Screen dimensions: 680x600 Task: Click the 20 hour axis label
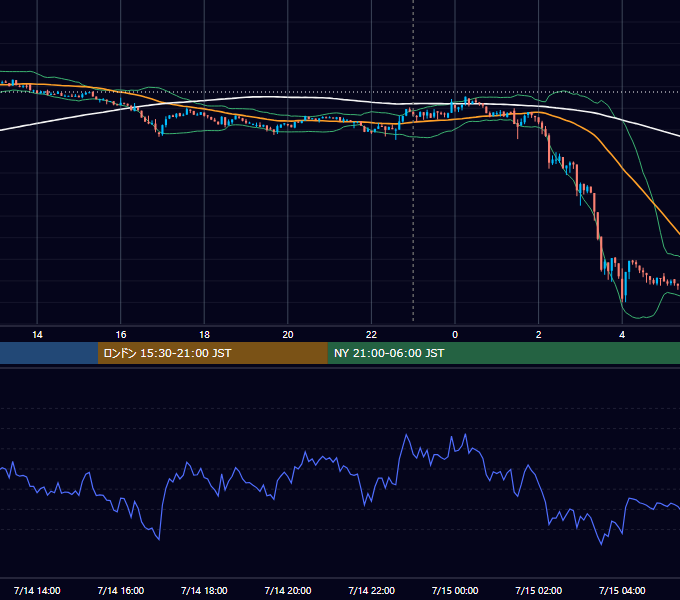[288, 335]
